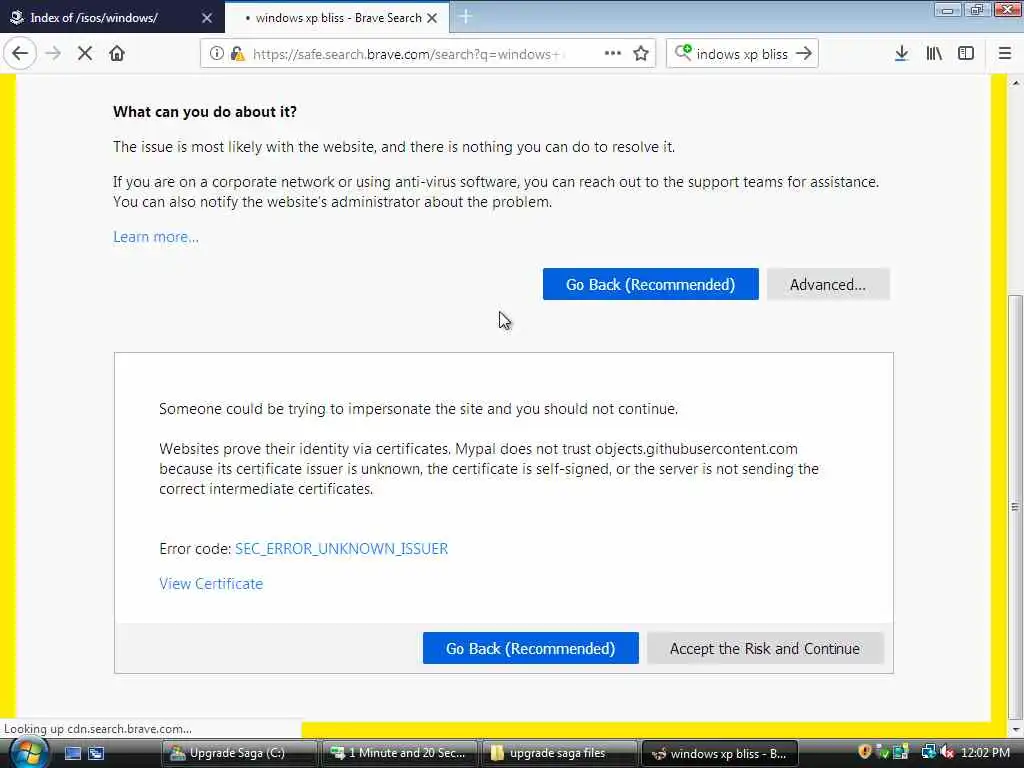Click windows xp bliss taskbar button
Image resolution: width=1024 pixels, height=768 pixels.
tap(721, 753)
